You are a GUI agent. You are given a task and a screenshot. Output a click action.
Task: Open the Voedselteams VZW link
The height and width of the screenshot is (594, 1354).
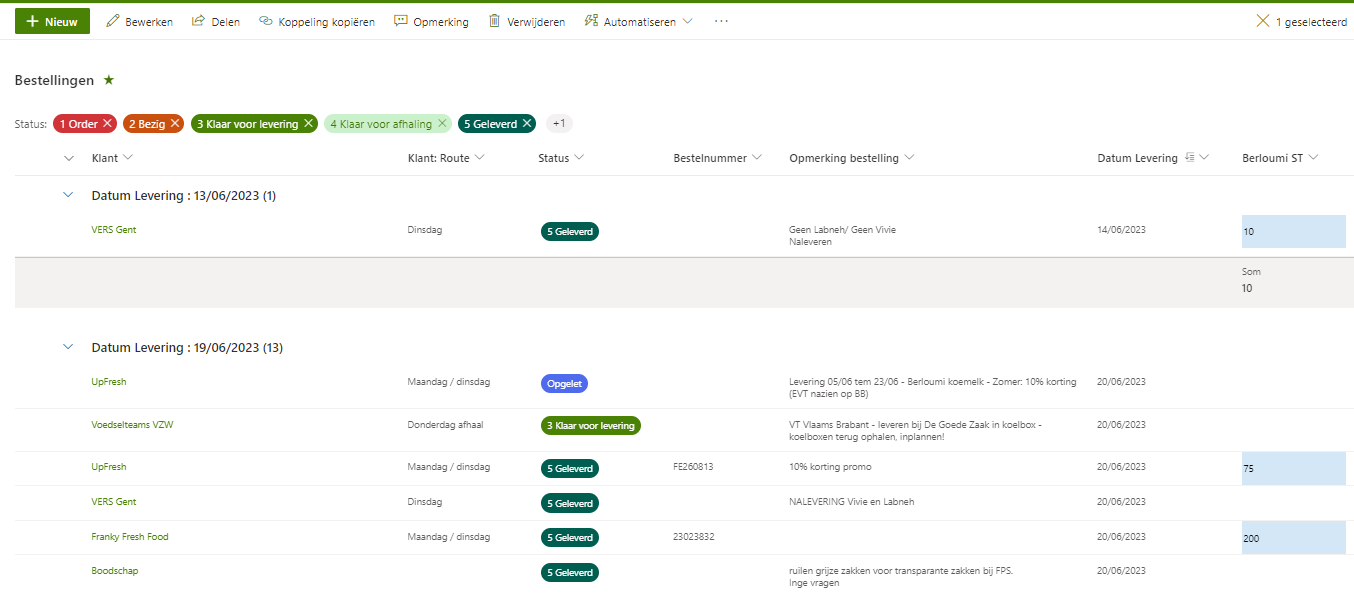[132, 425]
